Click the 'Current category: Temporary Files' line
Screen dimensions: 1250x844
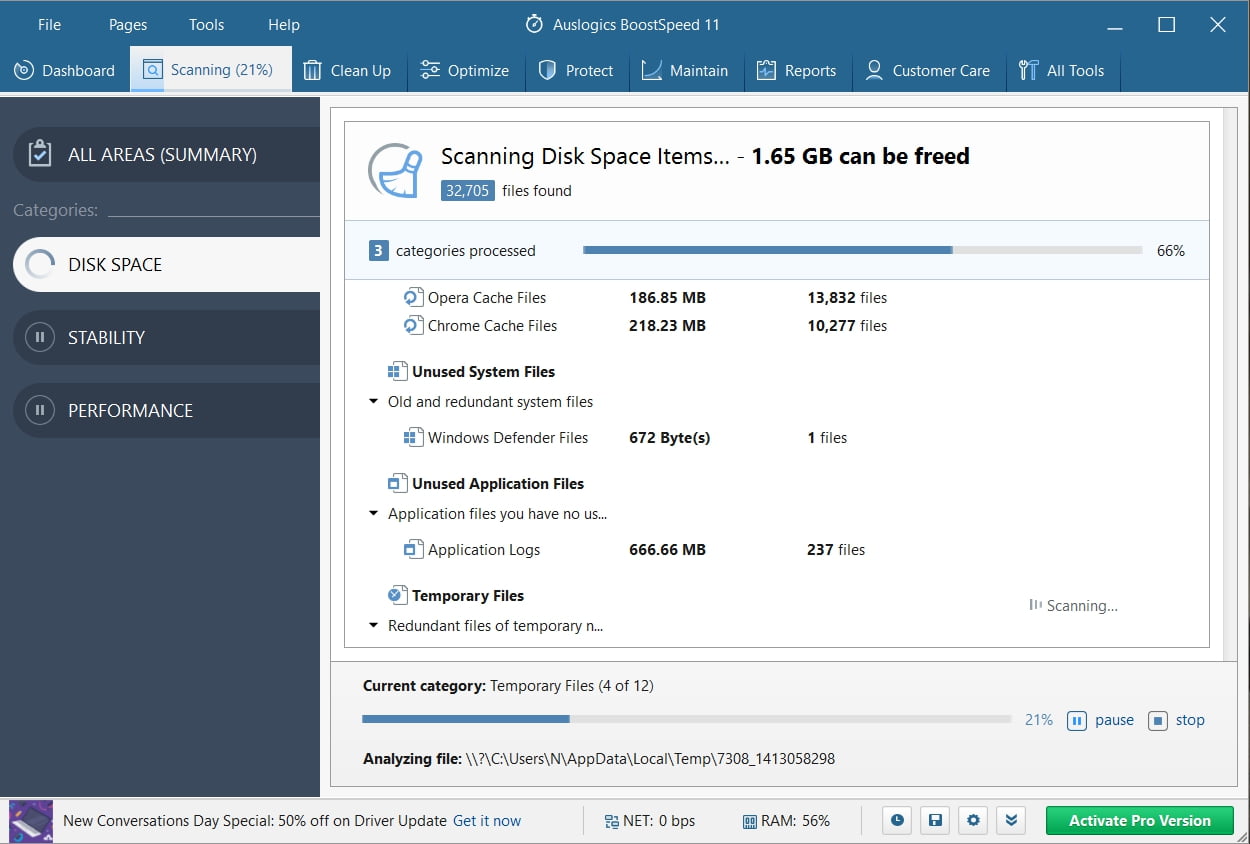click(508, 686)
